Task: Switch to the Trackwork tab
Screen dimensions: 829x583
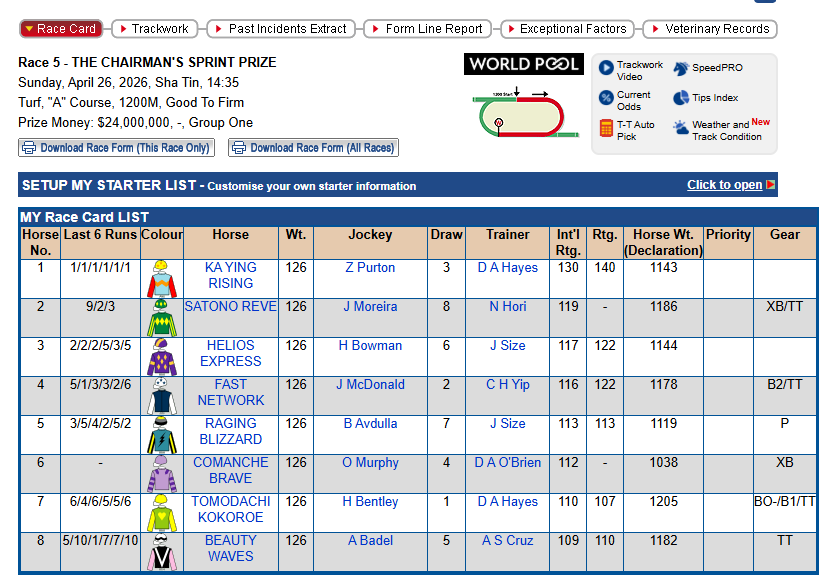Action: [x=160, y=29]
